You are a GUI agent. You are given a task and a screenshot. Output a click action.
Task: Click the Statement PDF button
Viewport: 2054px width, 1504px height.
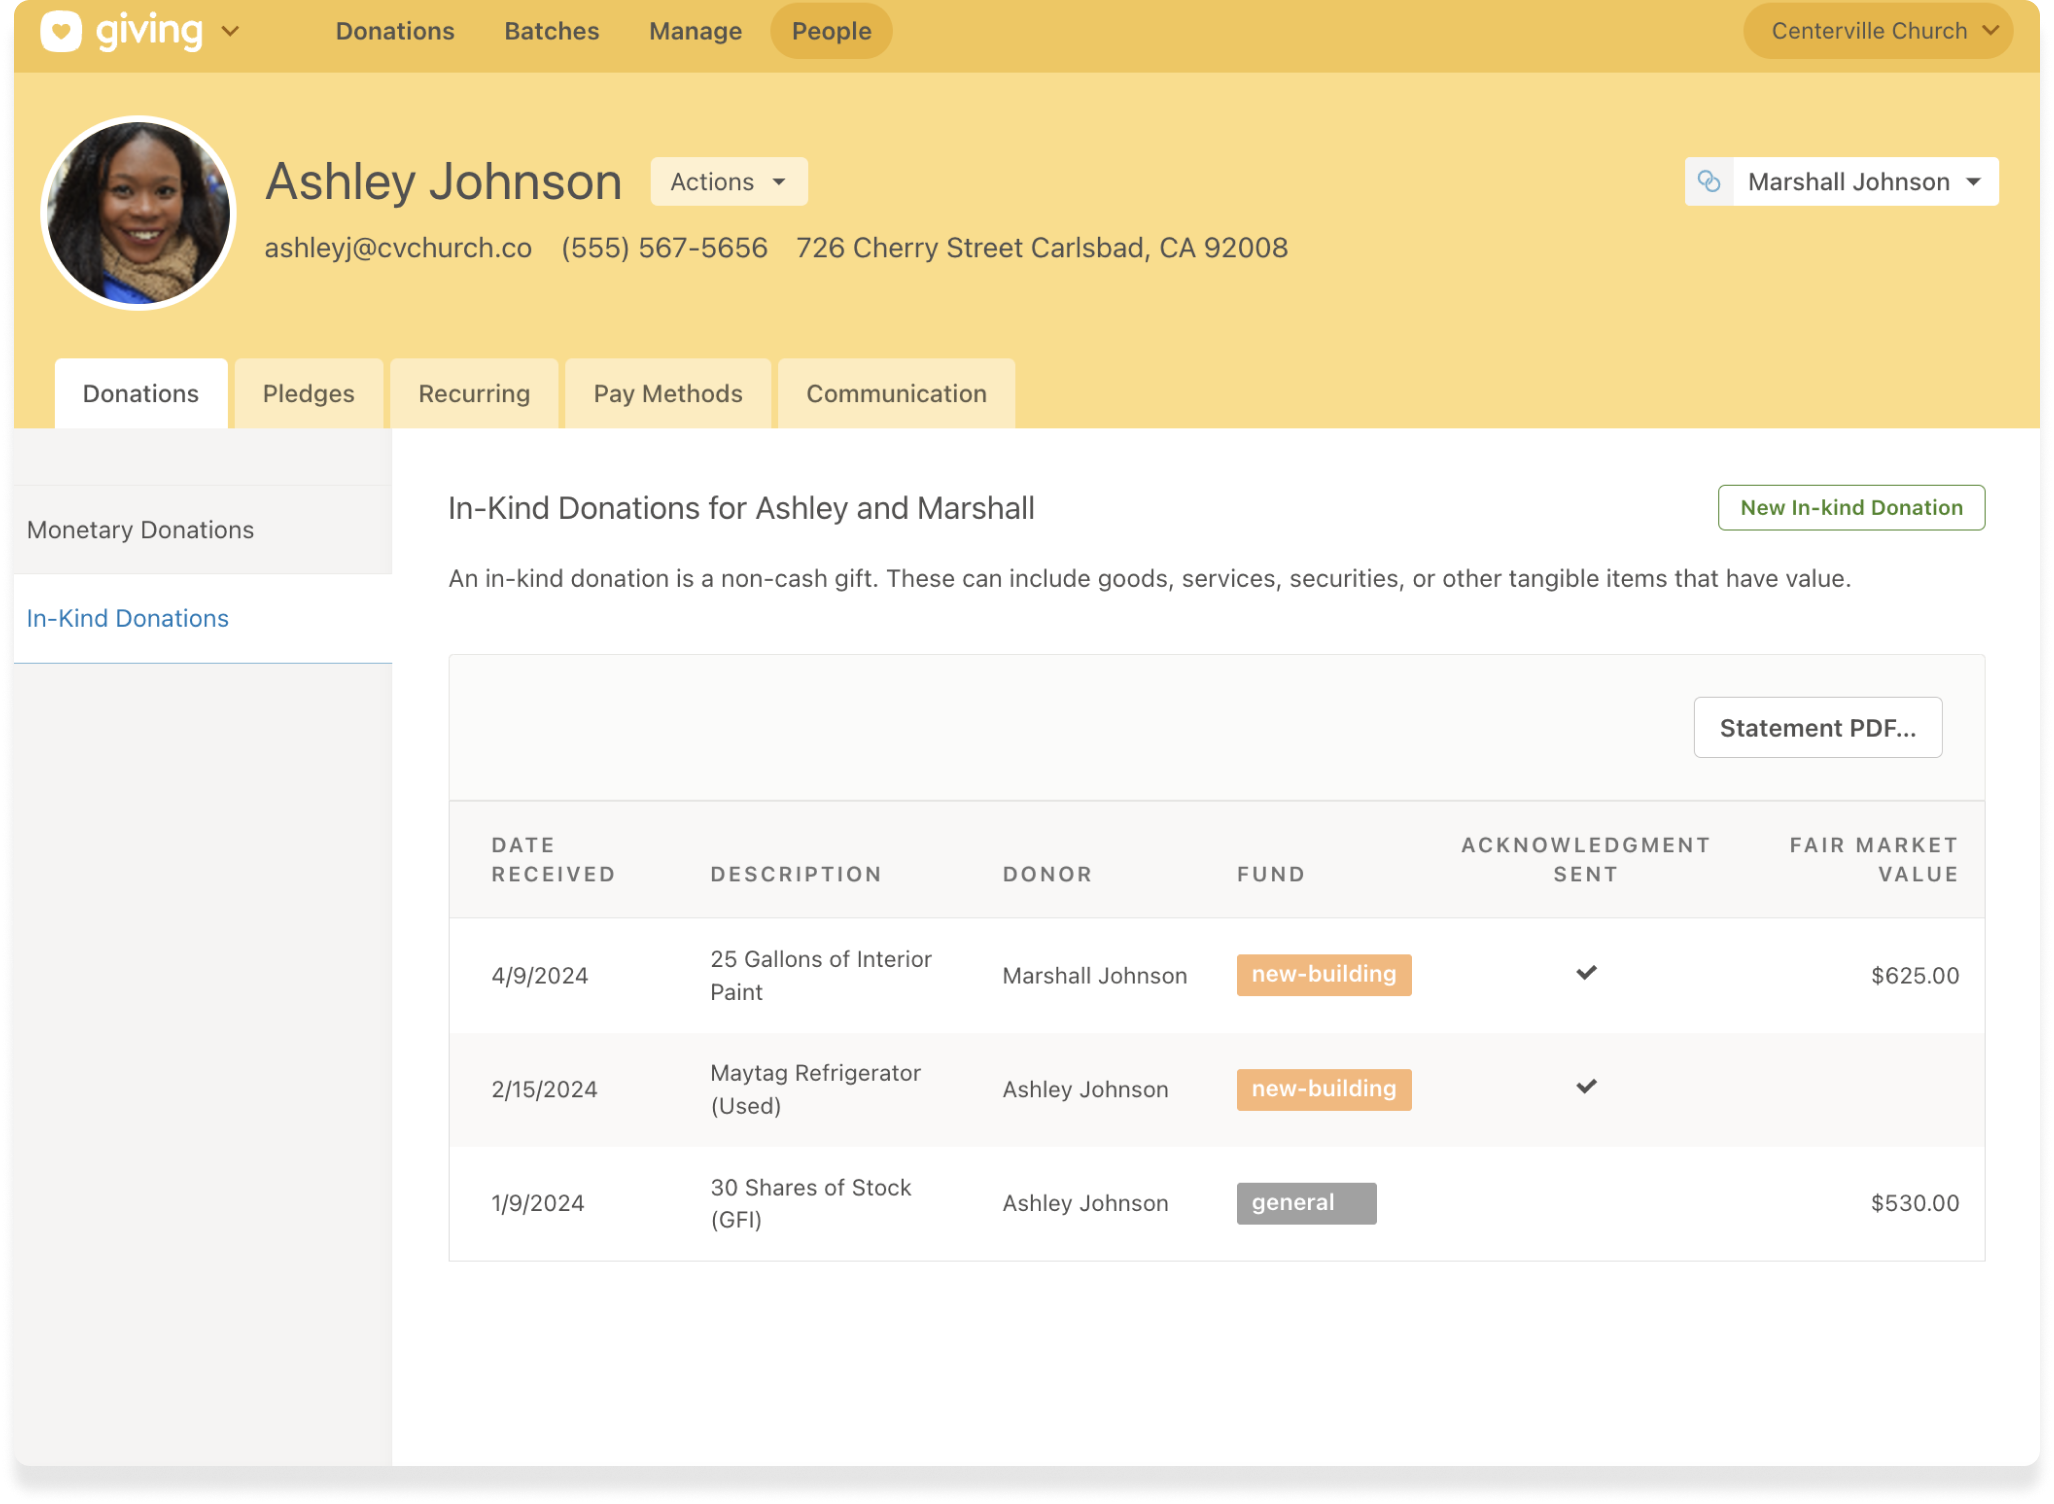(1817, 728)
